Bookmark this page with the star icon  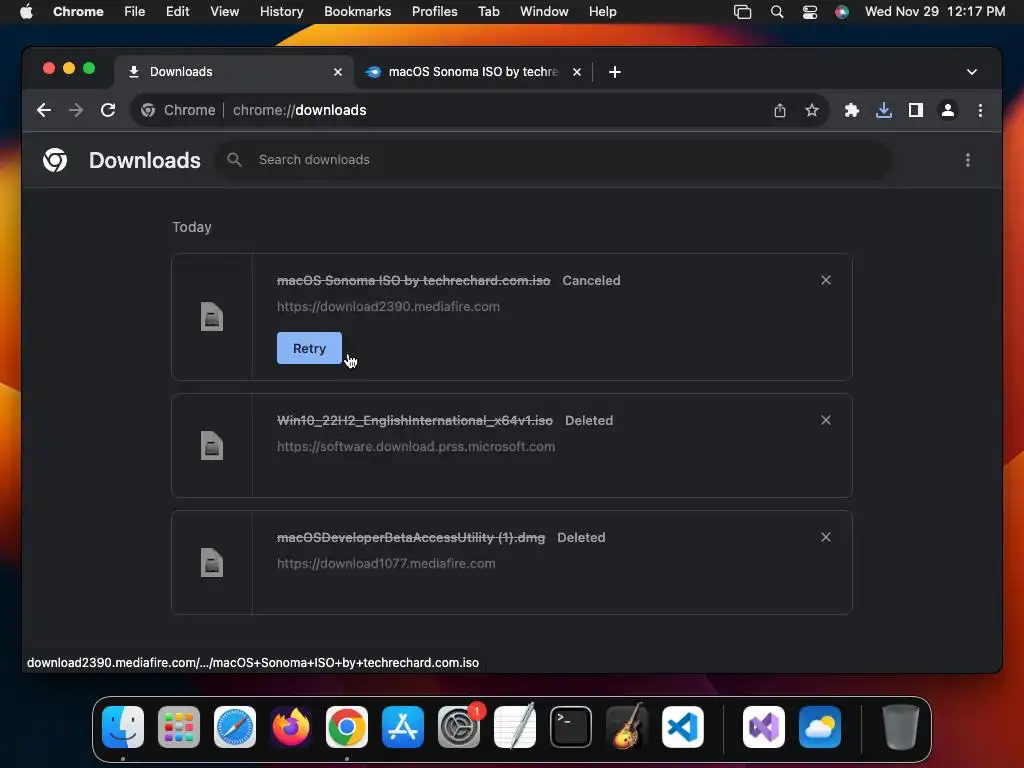[812, 110]
